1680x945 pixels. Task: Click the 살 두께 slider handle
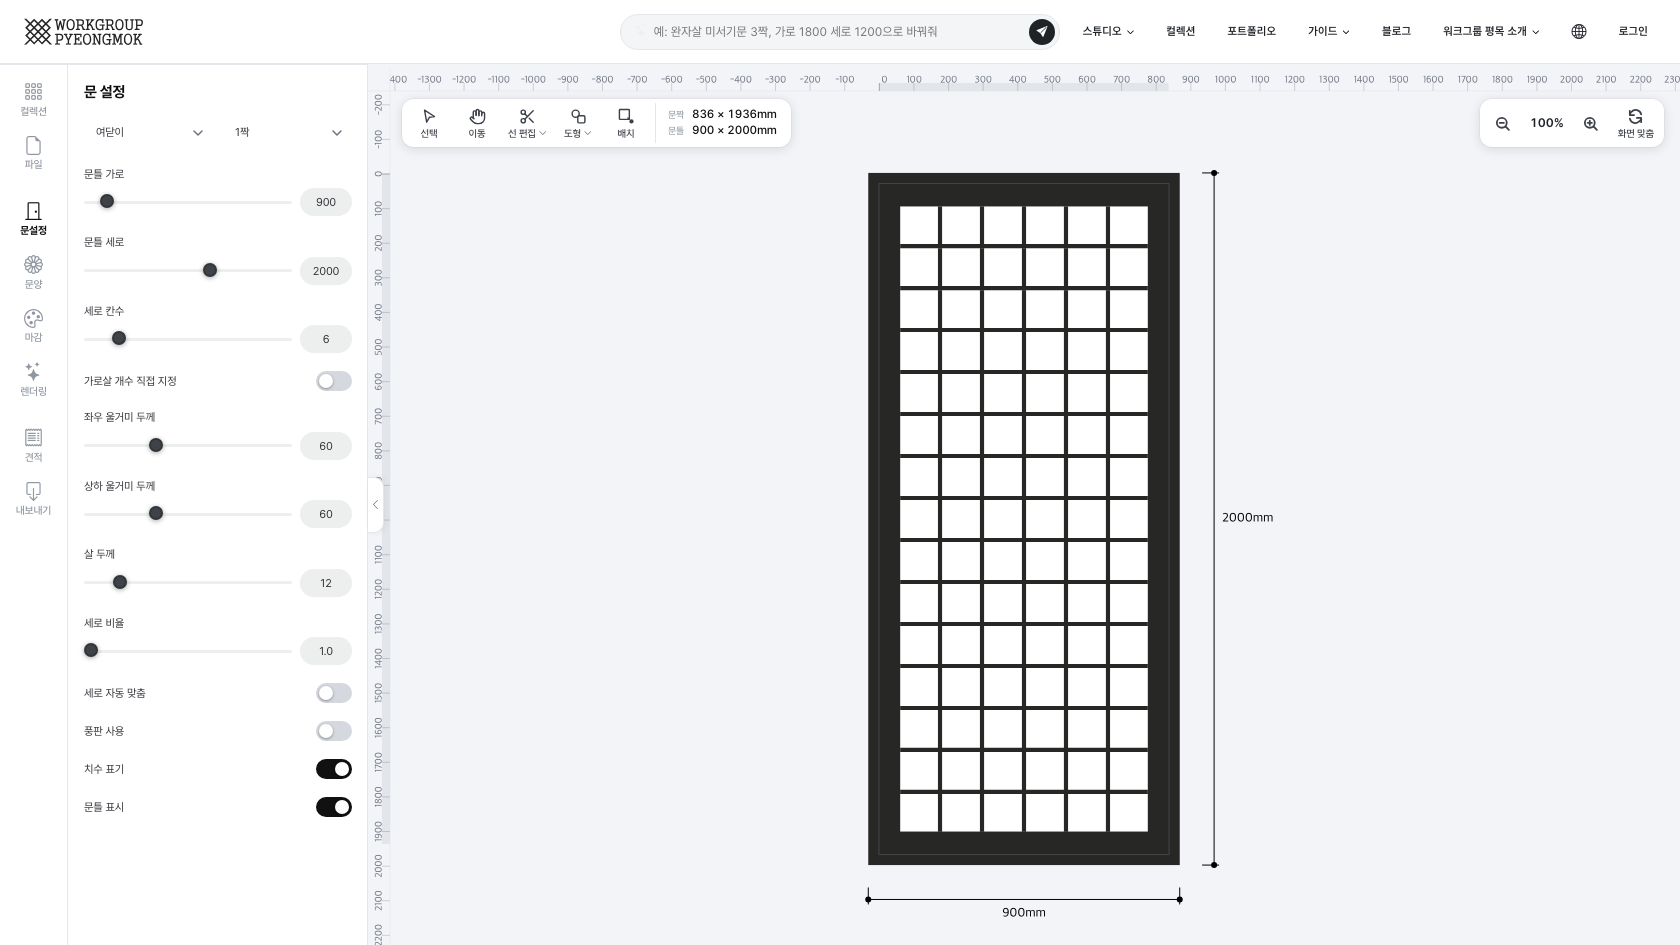coord(120,582)
